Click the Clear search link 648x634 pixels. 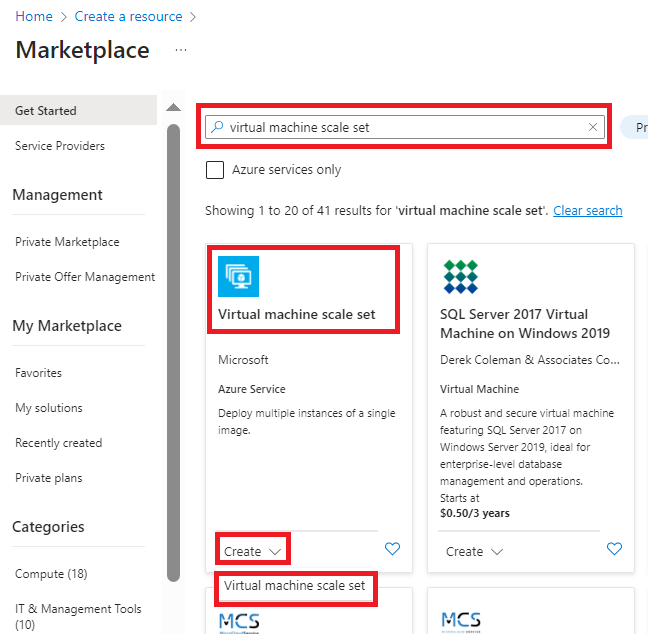tap(588, 210)
